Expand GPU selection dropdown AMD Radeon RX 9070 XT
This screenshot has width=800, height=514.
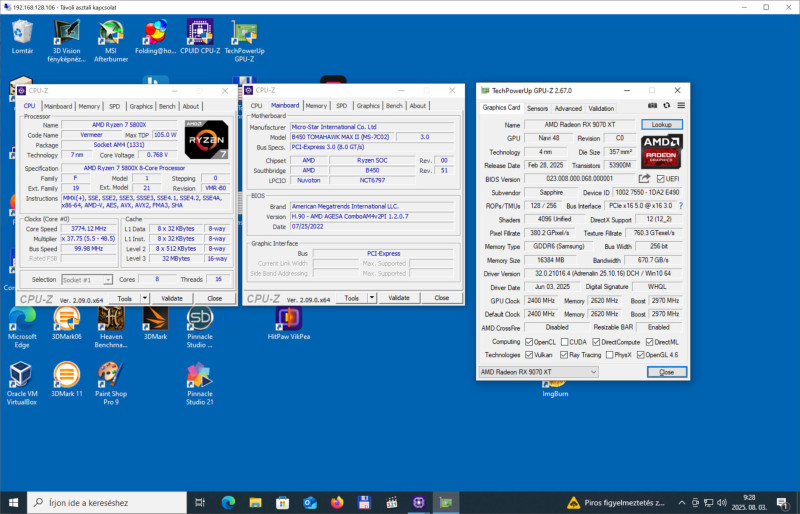[538, 372]
